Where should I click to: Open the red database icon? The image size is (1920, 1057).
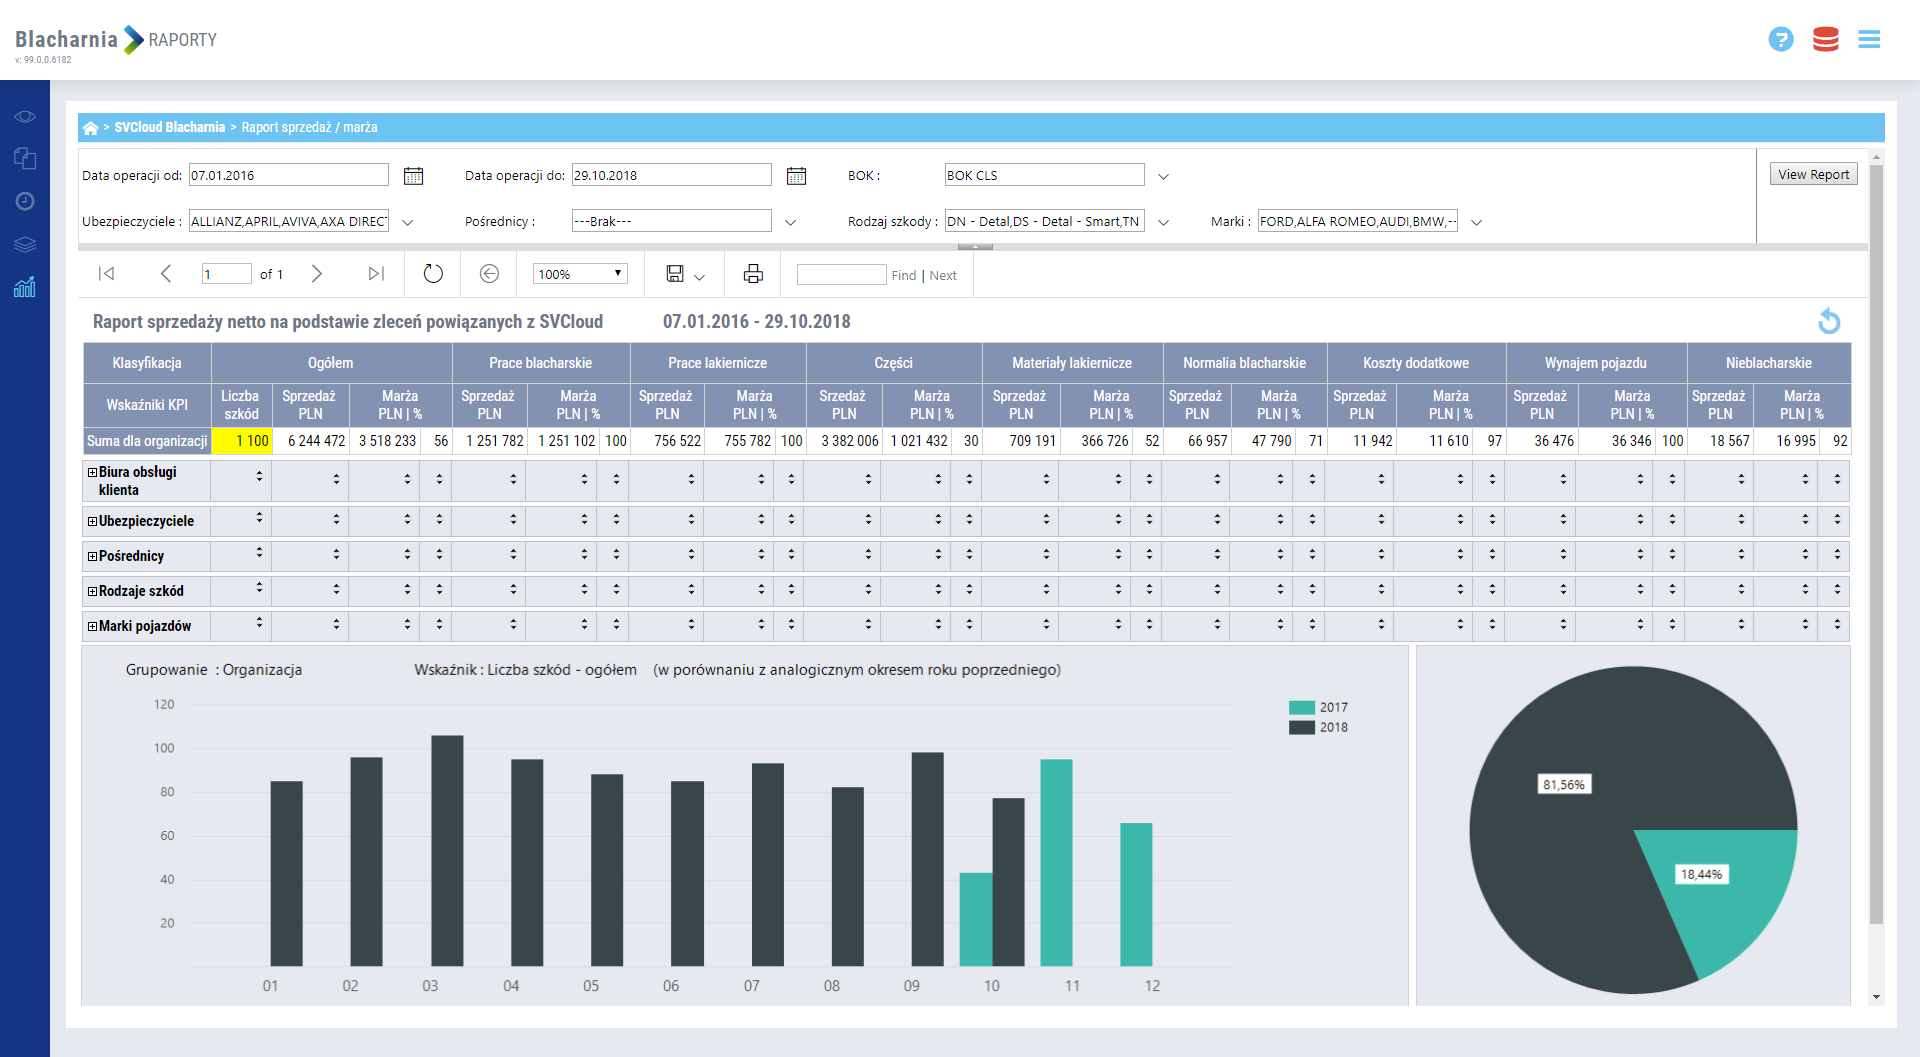pos(1825,40)
